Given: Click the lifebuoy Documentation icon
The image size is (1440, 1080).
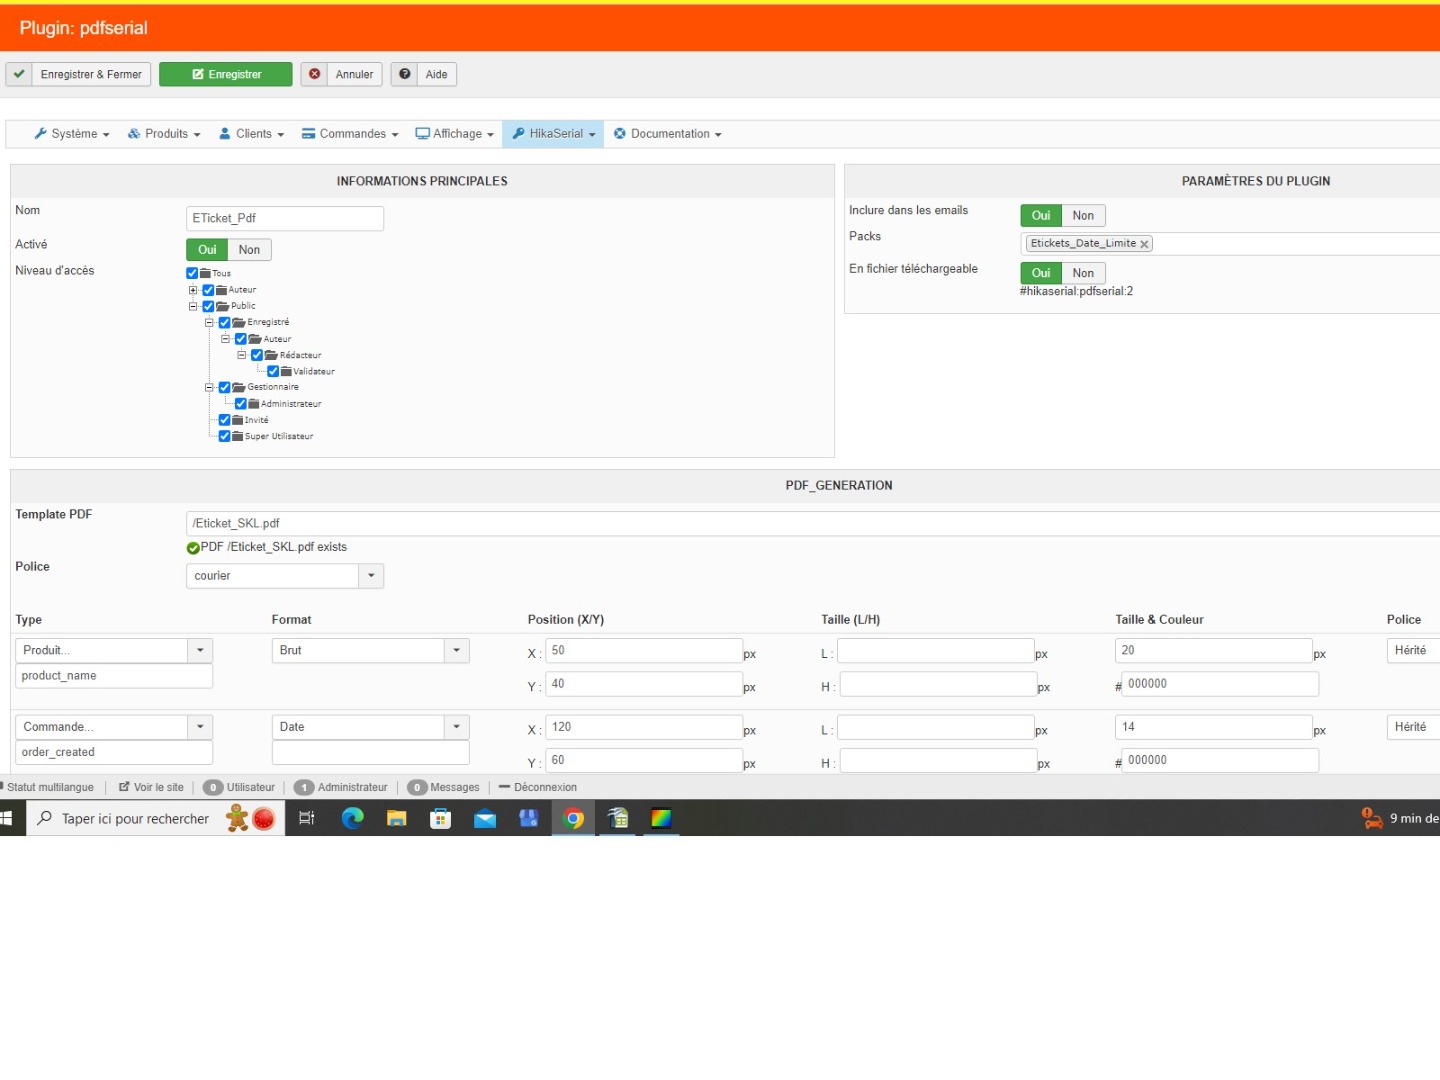Looking at the screenshot, I should tap(620, 134).
